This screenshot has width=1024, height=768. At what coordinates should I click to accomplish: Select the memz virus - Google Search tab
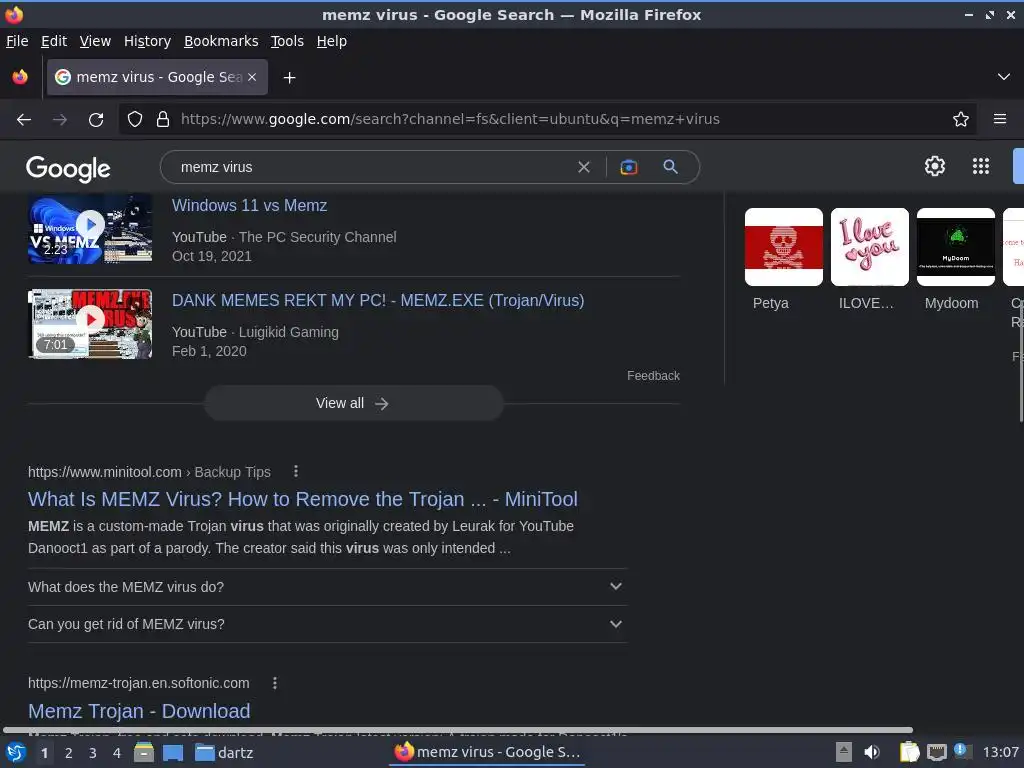157,77
